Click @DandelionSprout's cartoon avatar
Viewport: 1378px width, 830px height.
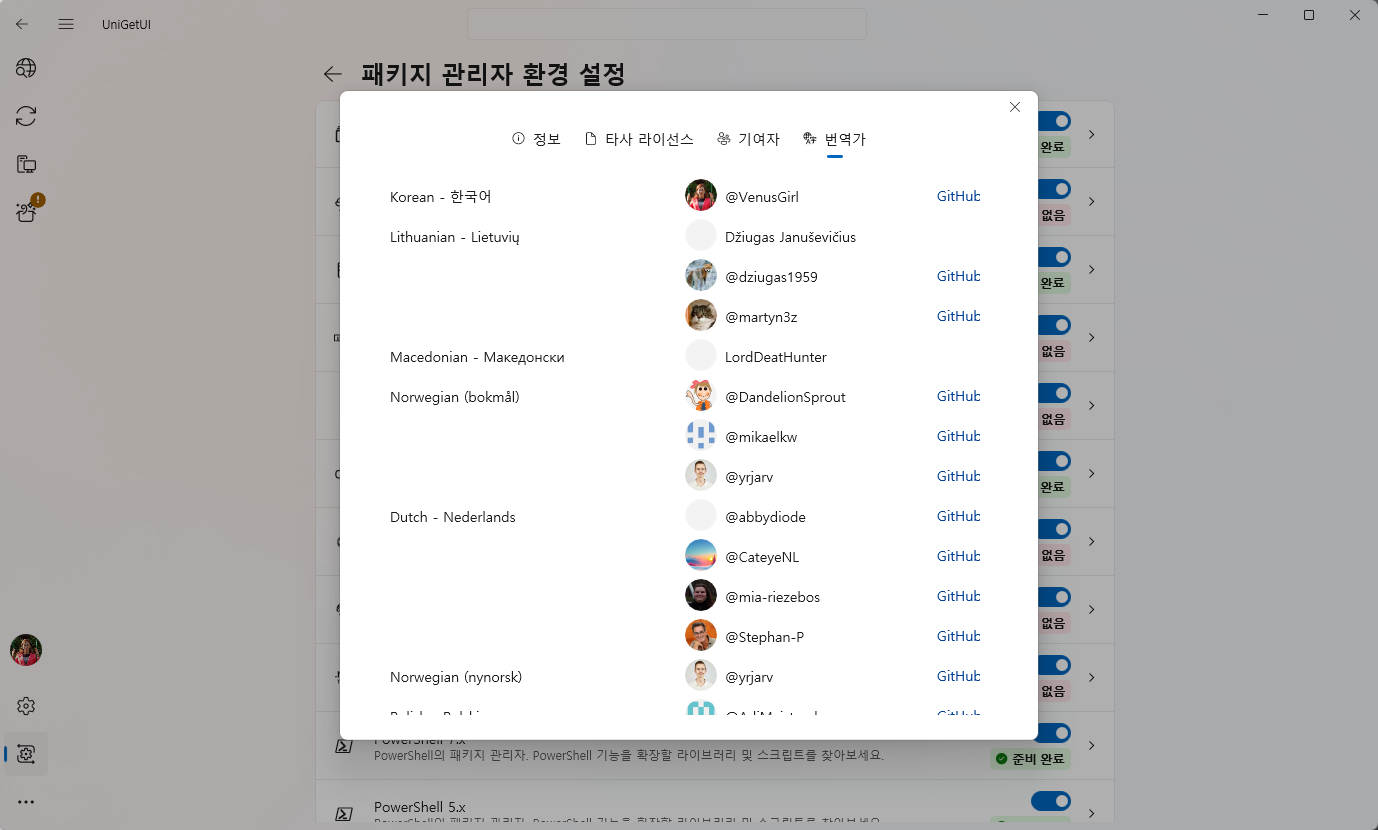701,396
